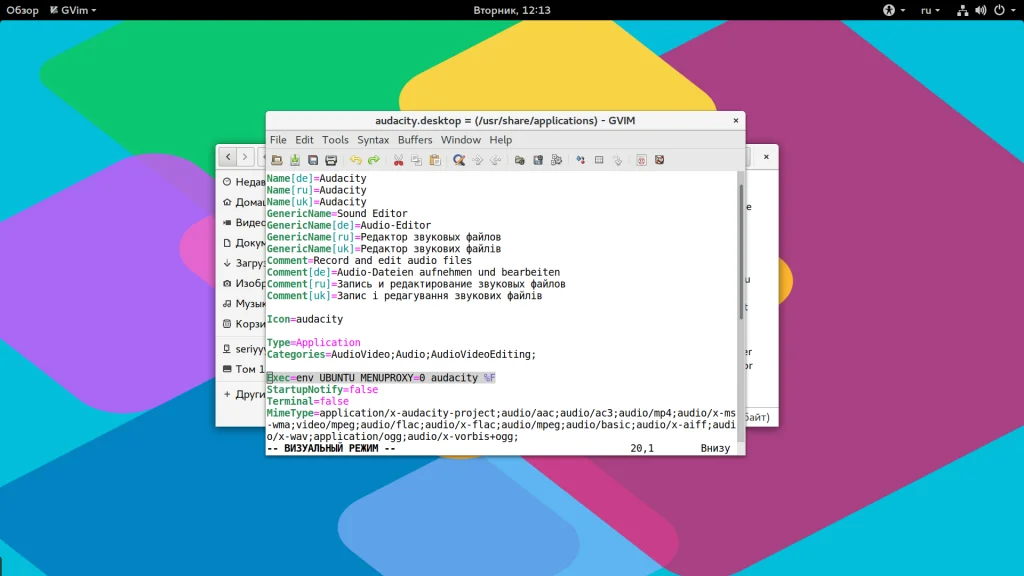Viewport: 1024px width, 576px height.
Task: Click the GVim vertical scrollbar
Action: tap(741, 245)
